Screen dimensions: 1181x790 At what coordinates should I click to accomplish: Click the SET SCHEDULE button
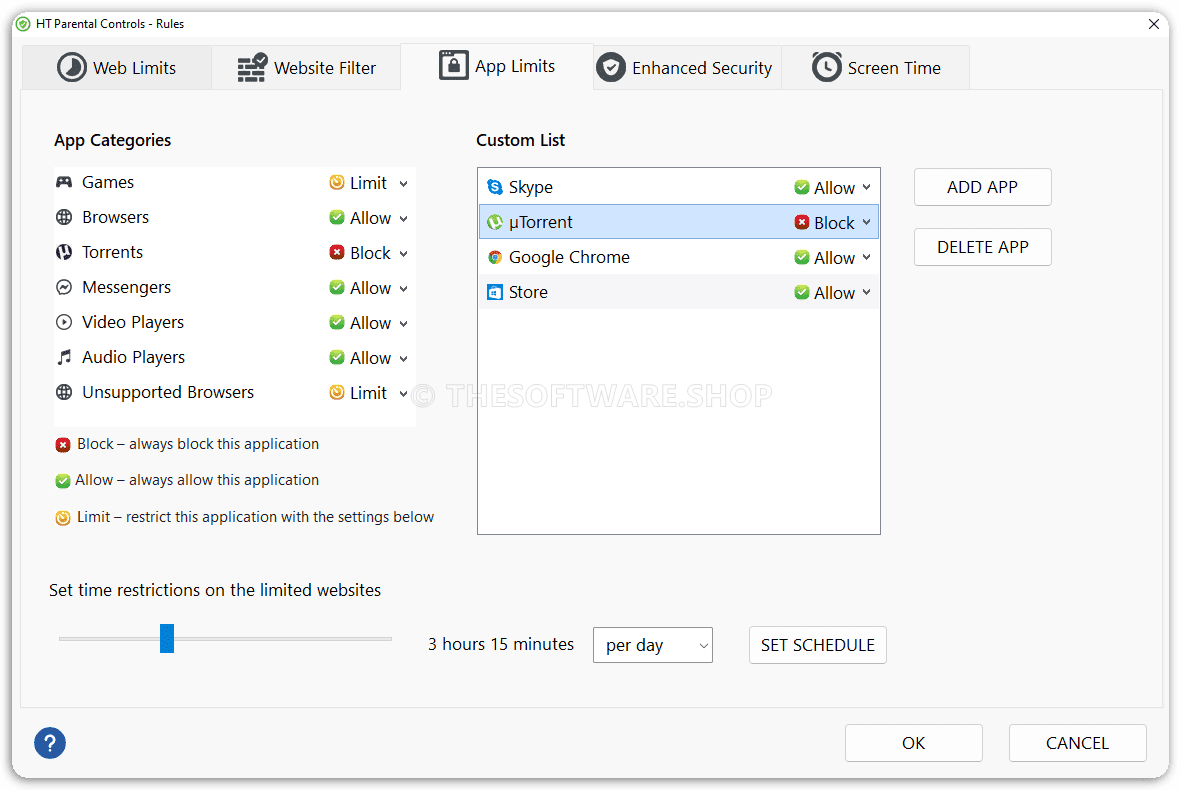pyautogui.click(x=817, y=645)
